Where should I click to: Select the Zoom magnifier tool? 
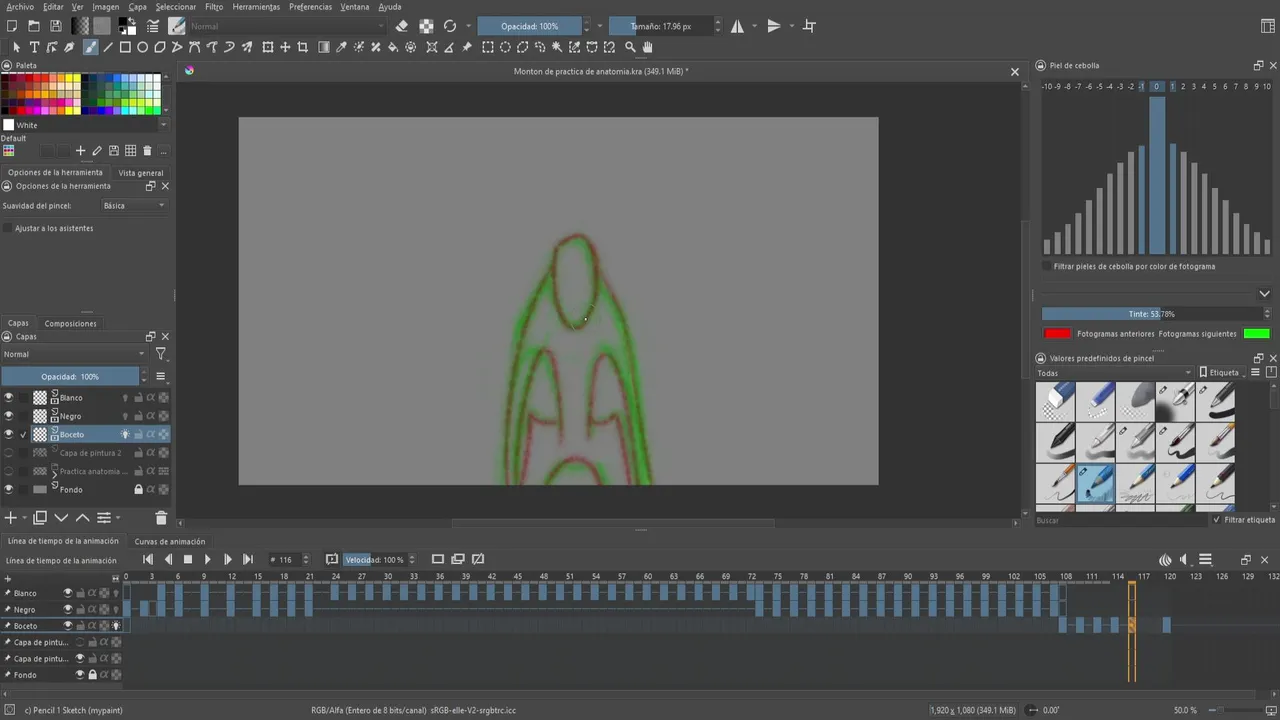(630, 47)
